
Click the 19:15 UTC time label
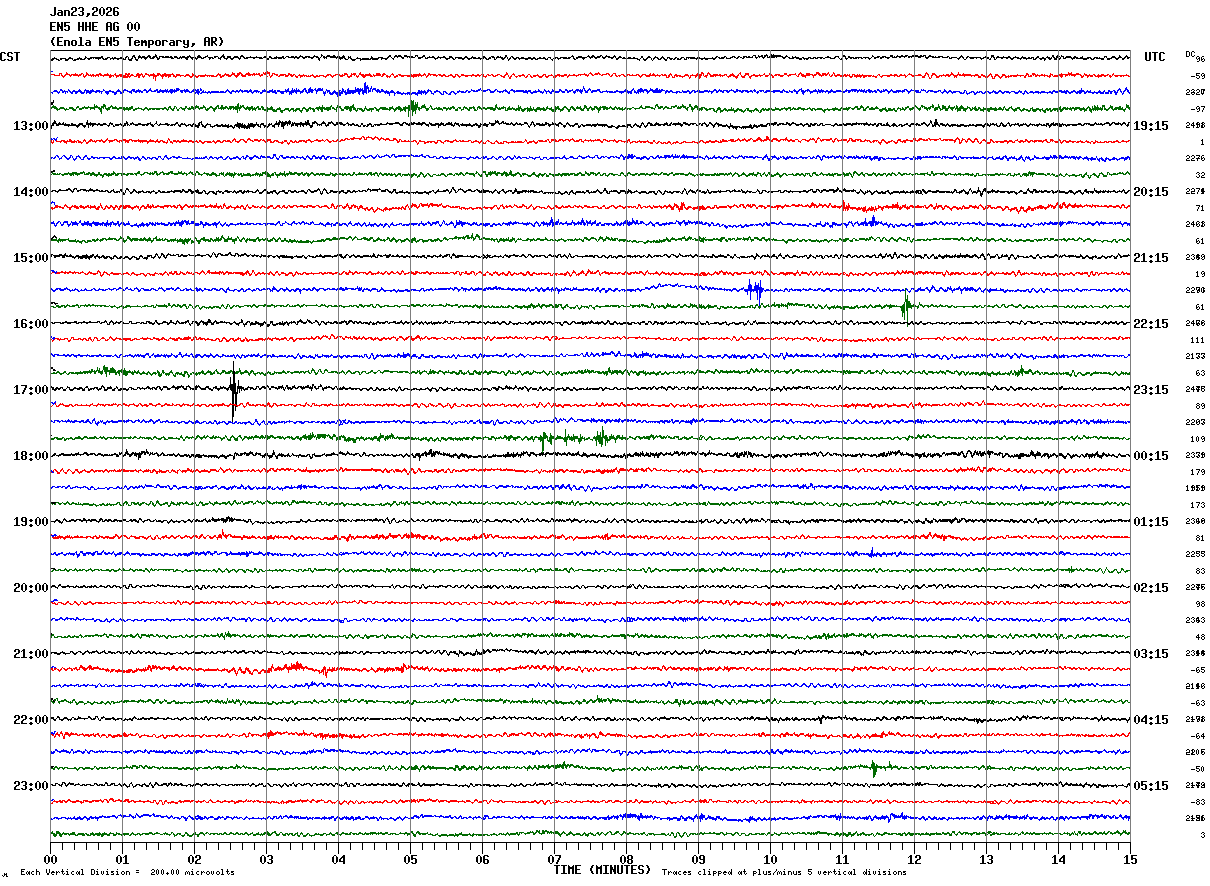coord(1151,126)
